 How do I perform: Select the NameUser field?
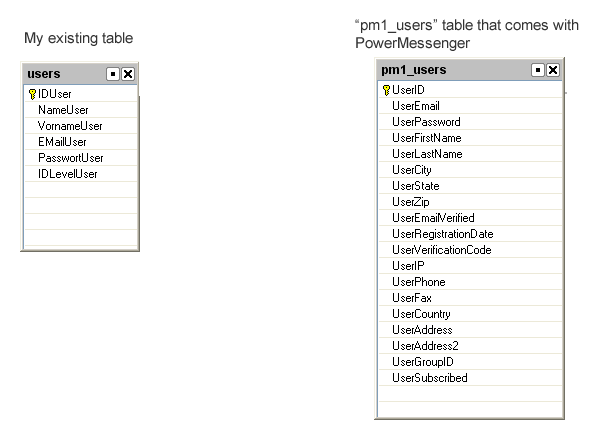tap(81, 110)
